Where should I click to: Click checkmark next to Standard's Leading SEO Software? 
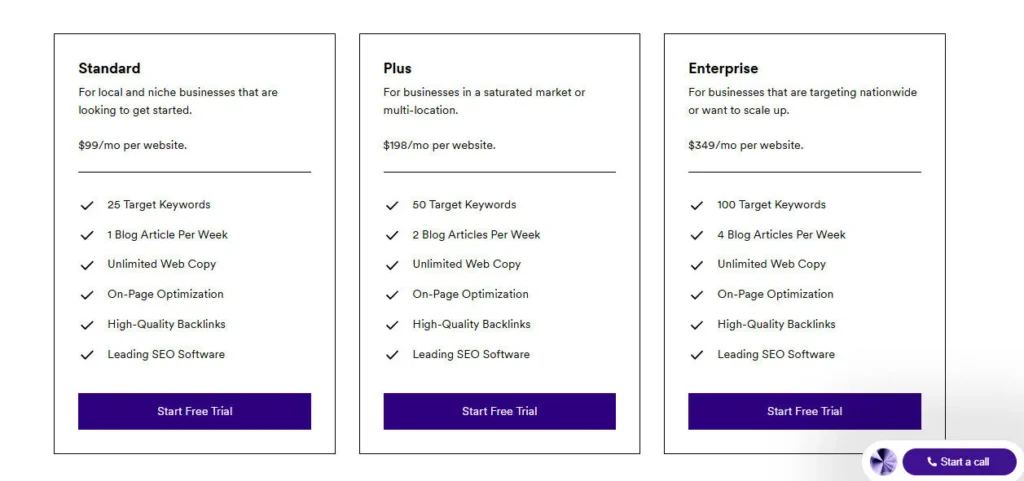pyautogui.click(x=87, y=355)
